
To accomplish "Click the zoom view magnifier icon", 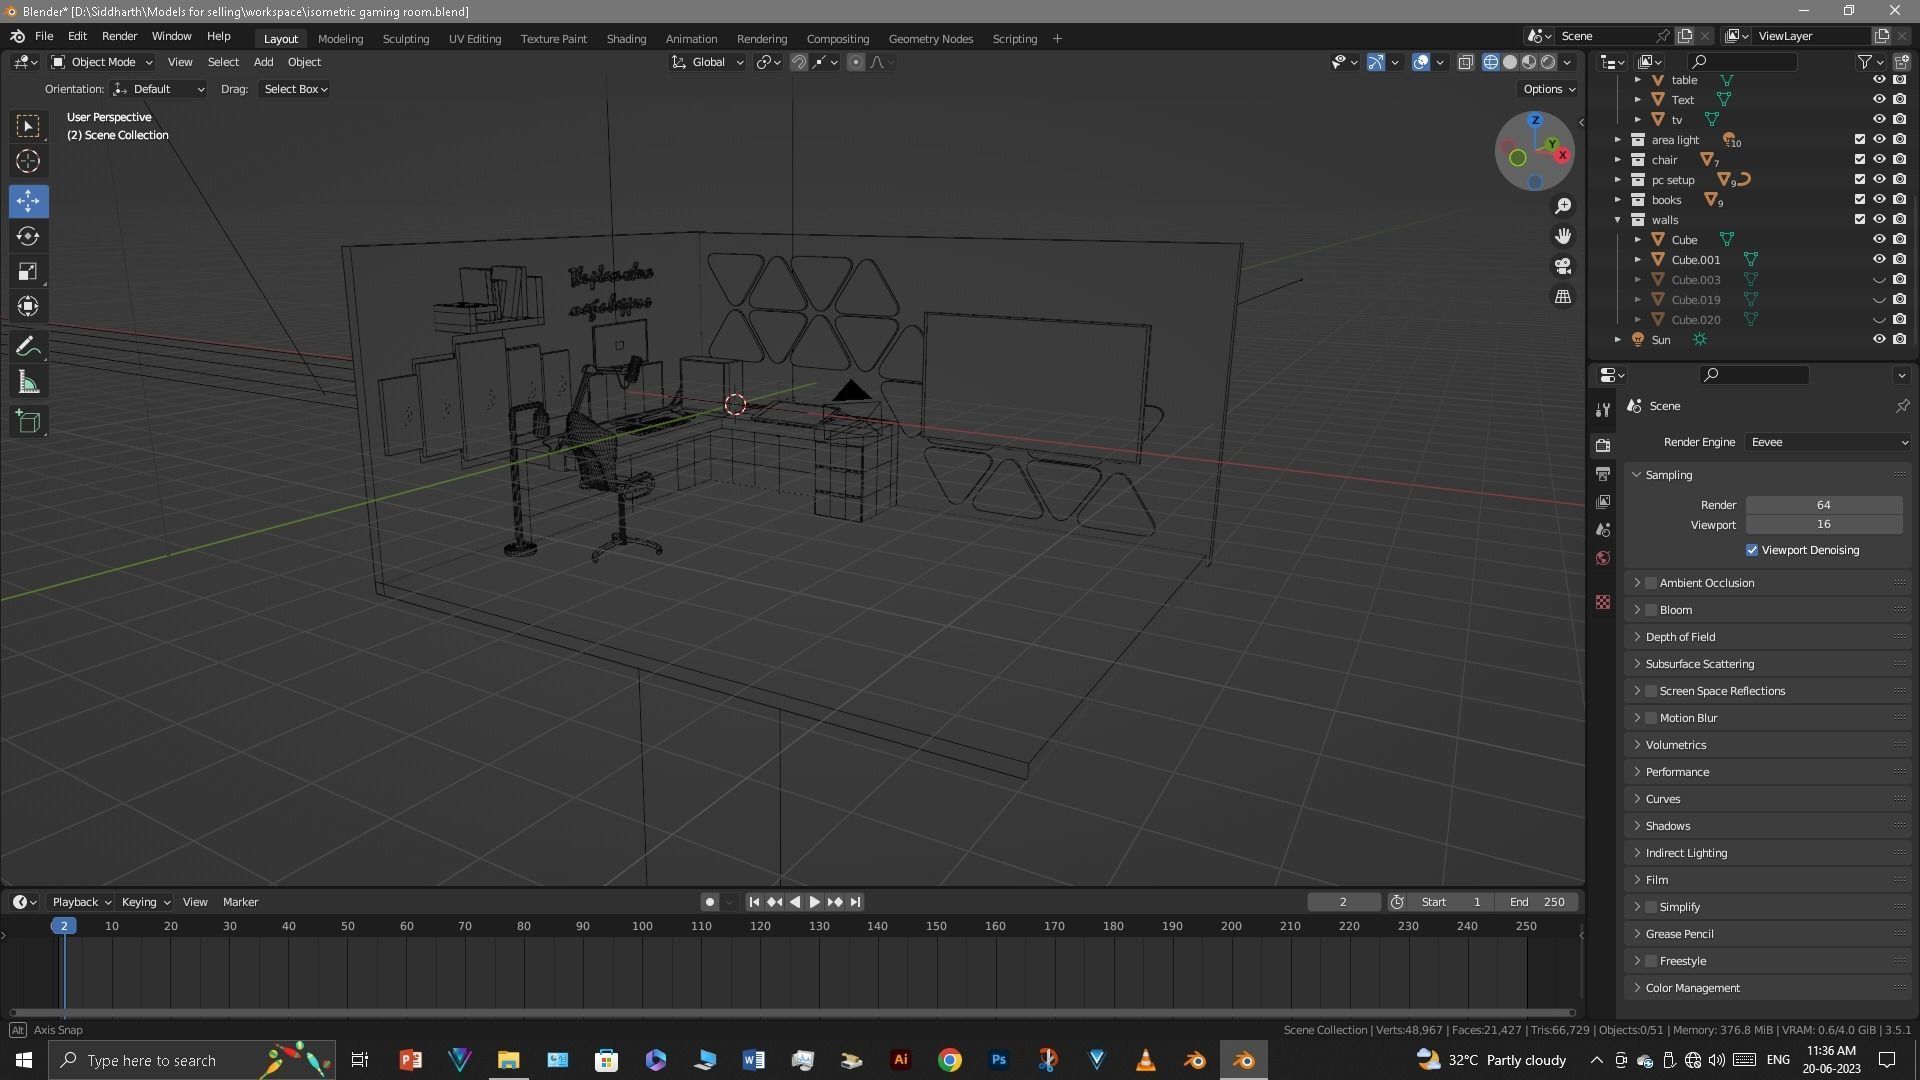I will pyautogui.click(x=1563, y=206).
